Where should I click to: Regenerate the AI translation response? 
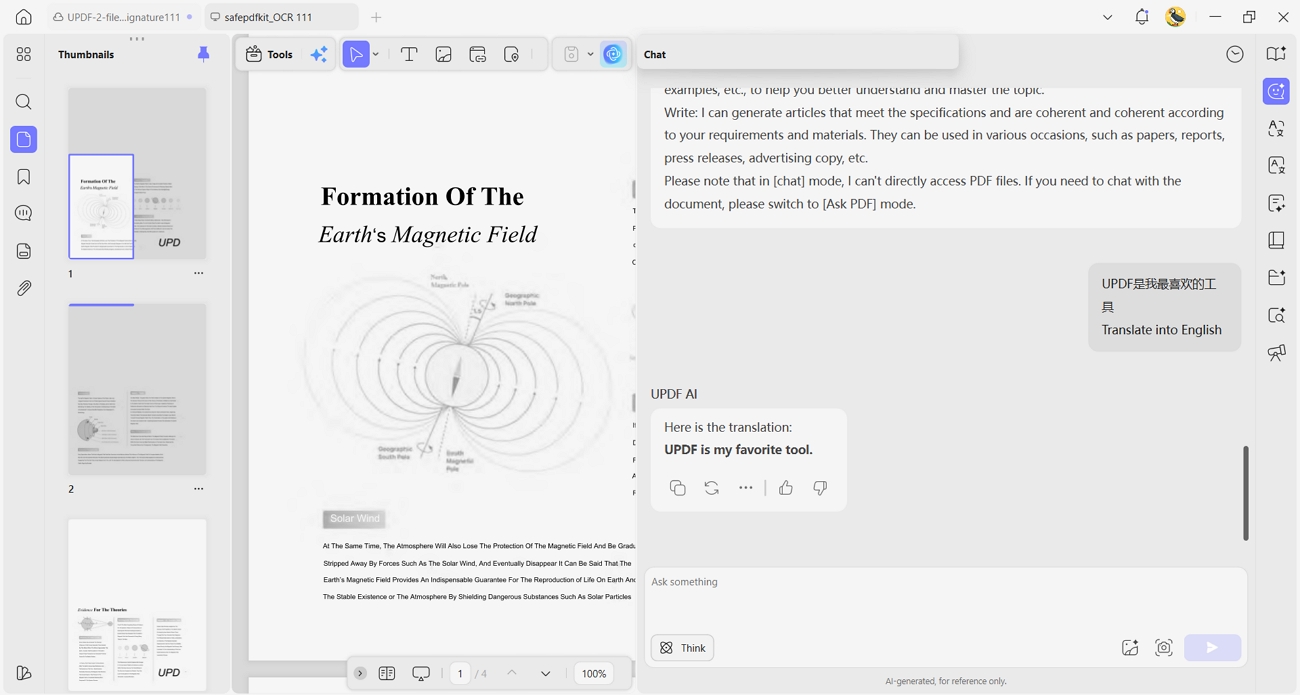coord(711,488)
